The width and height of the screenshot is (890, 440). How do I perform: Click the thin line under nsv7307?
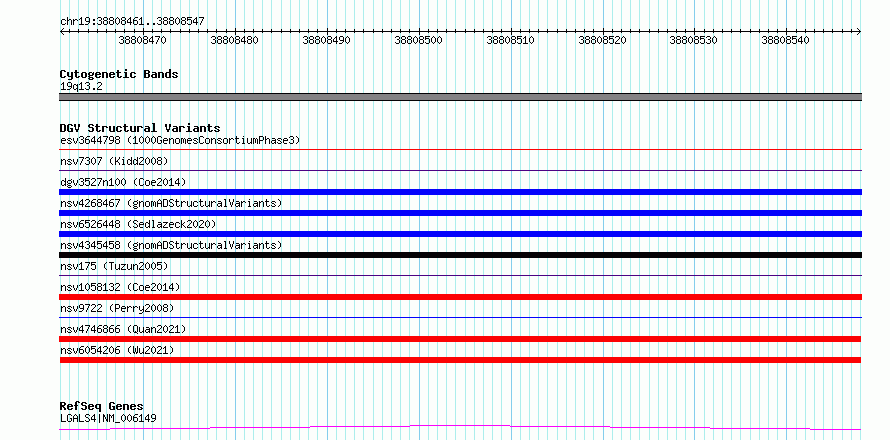coord(460,170)
